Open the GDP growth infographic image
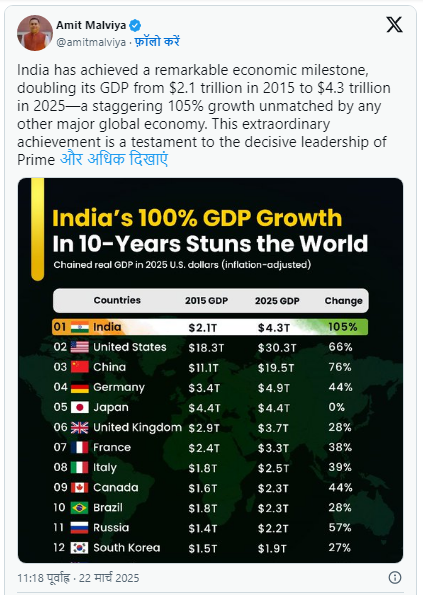Image resolution: width=423 pixels, height=595 pixels. [x=211, y=370]
